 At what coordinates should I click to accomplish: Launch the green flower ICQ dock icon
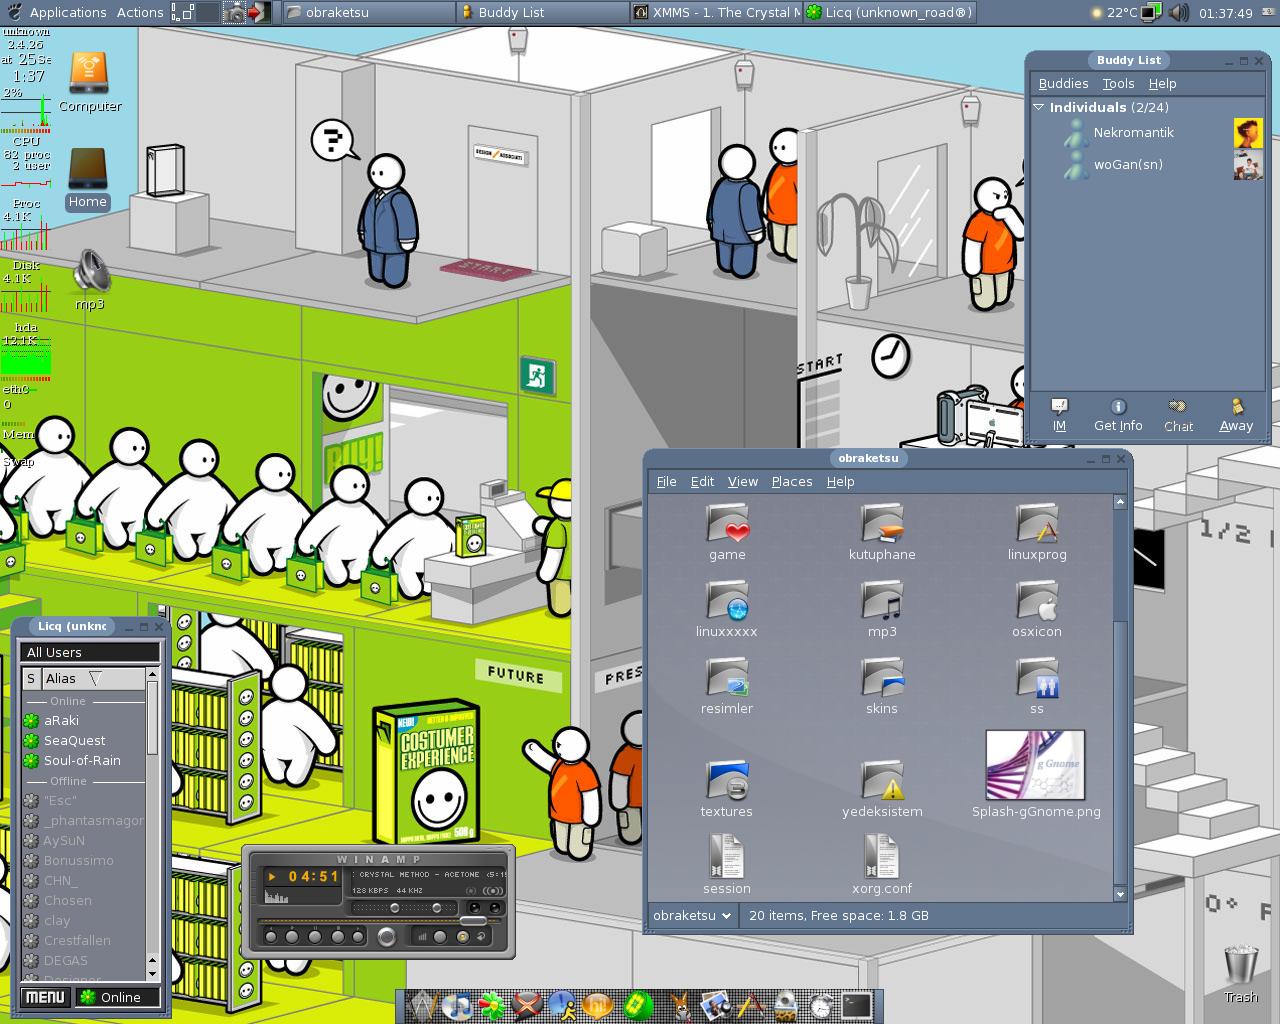(x=492, y=1005)
